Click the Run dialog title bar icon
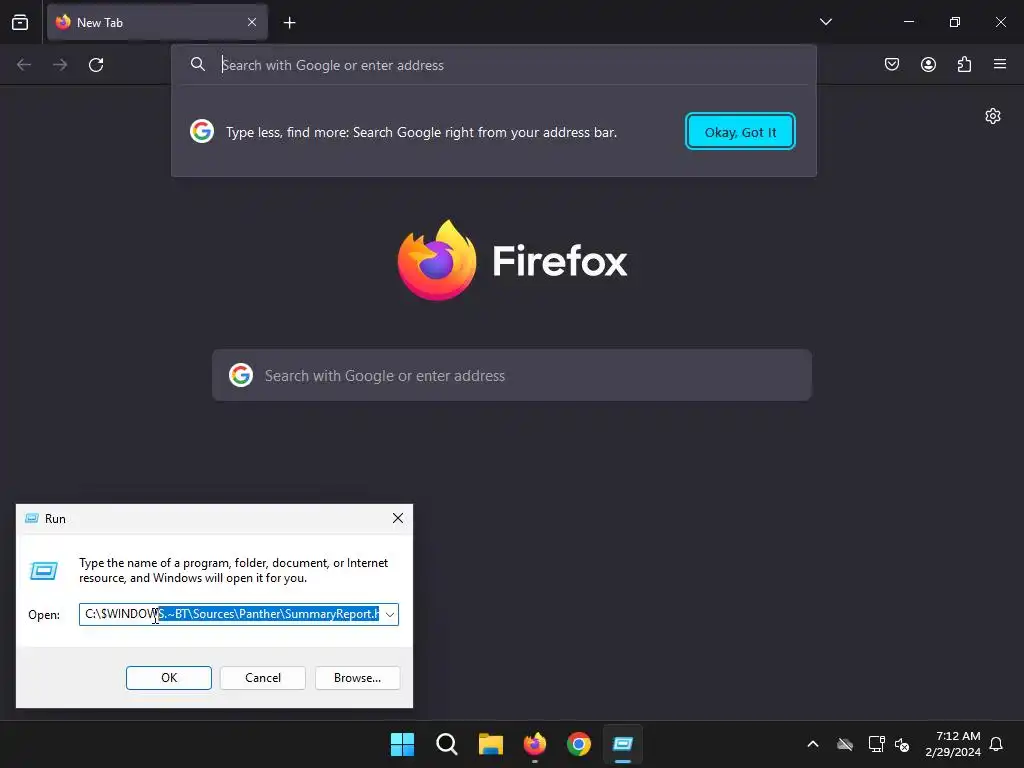This screenshot has width=1024, height=768. point(31,519)
